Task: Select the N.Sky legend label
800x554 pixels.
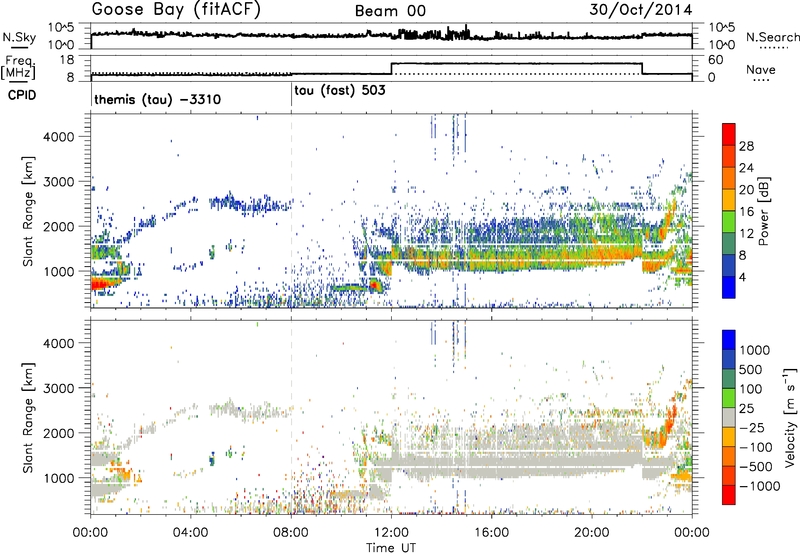Action: pos(19,37)
